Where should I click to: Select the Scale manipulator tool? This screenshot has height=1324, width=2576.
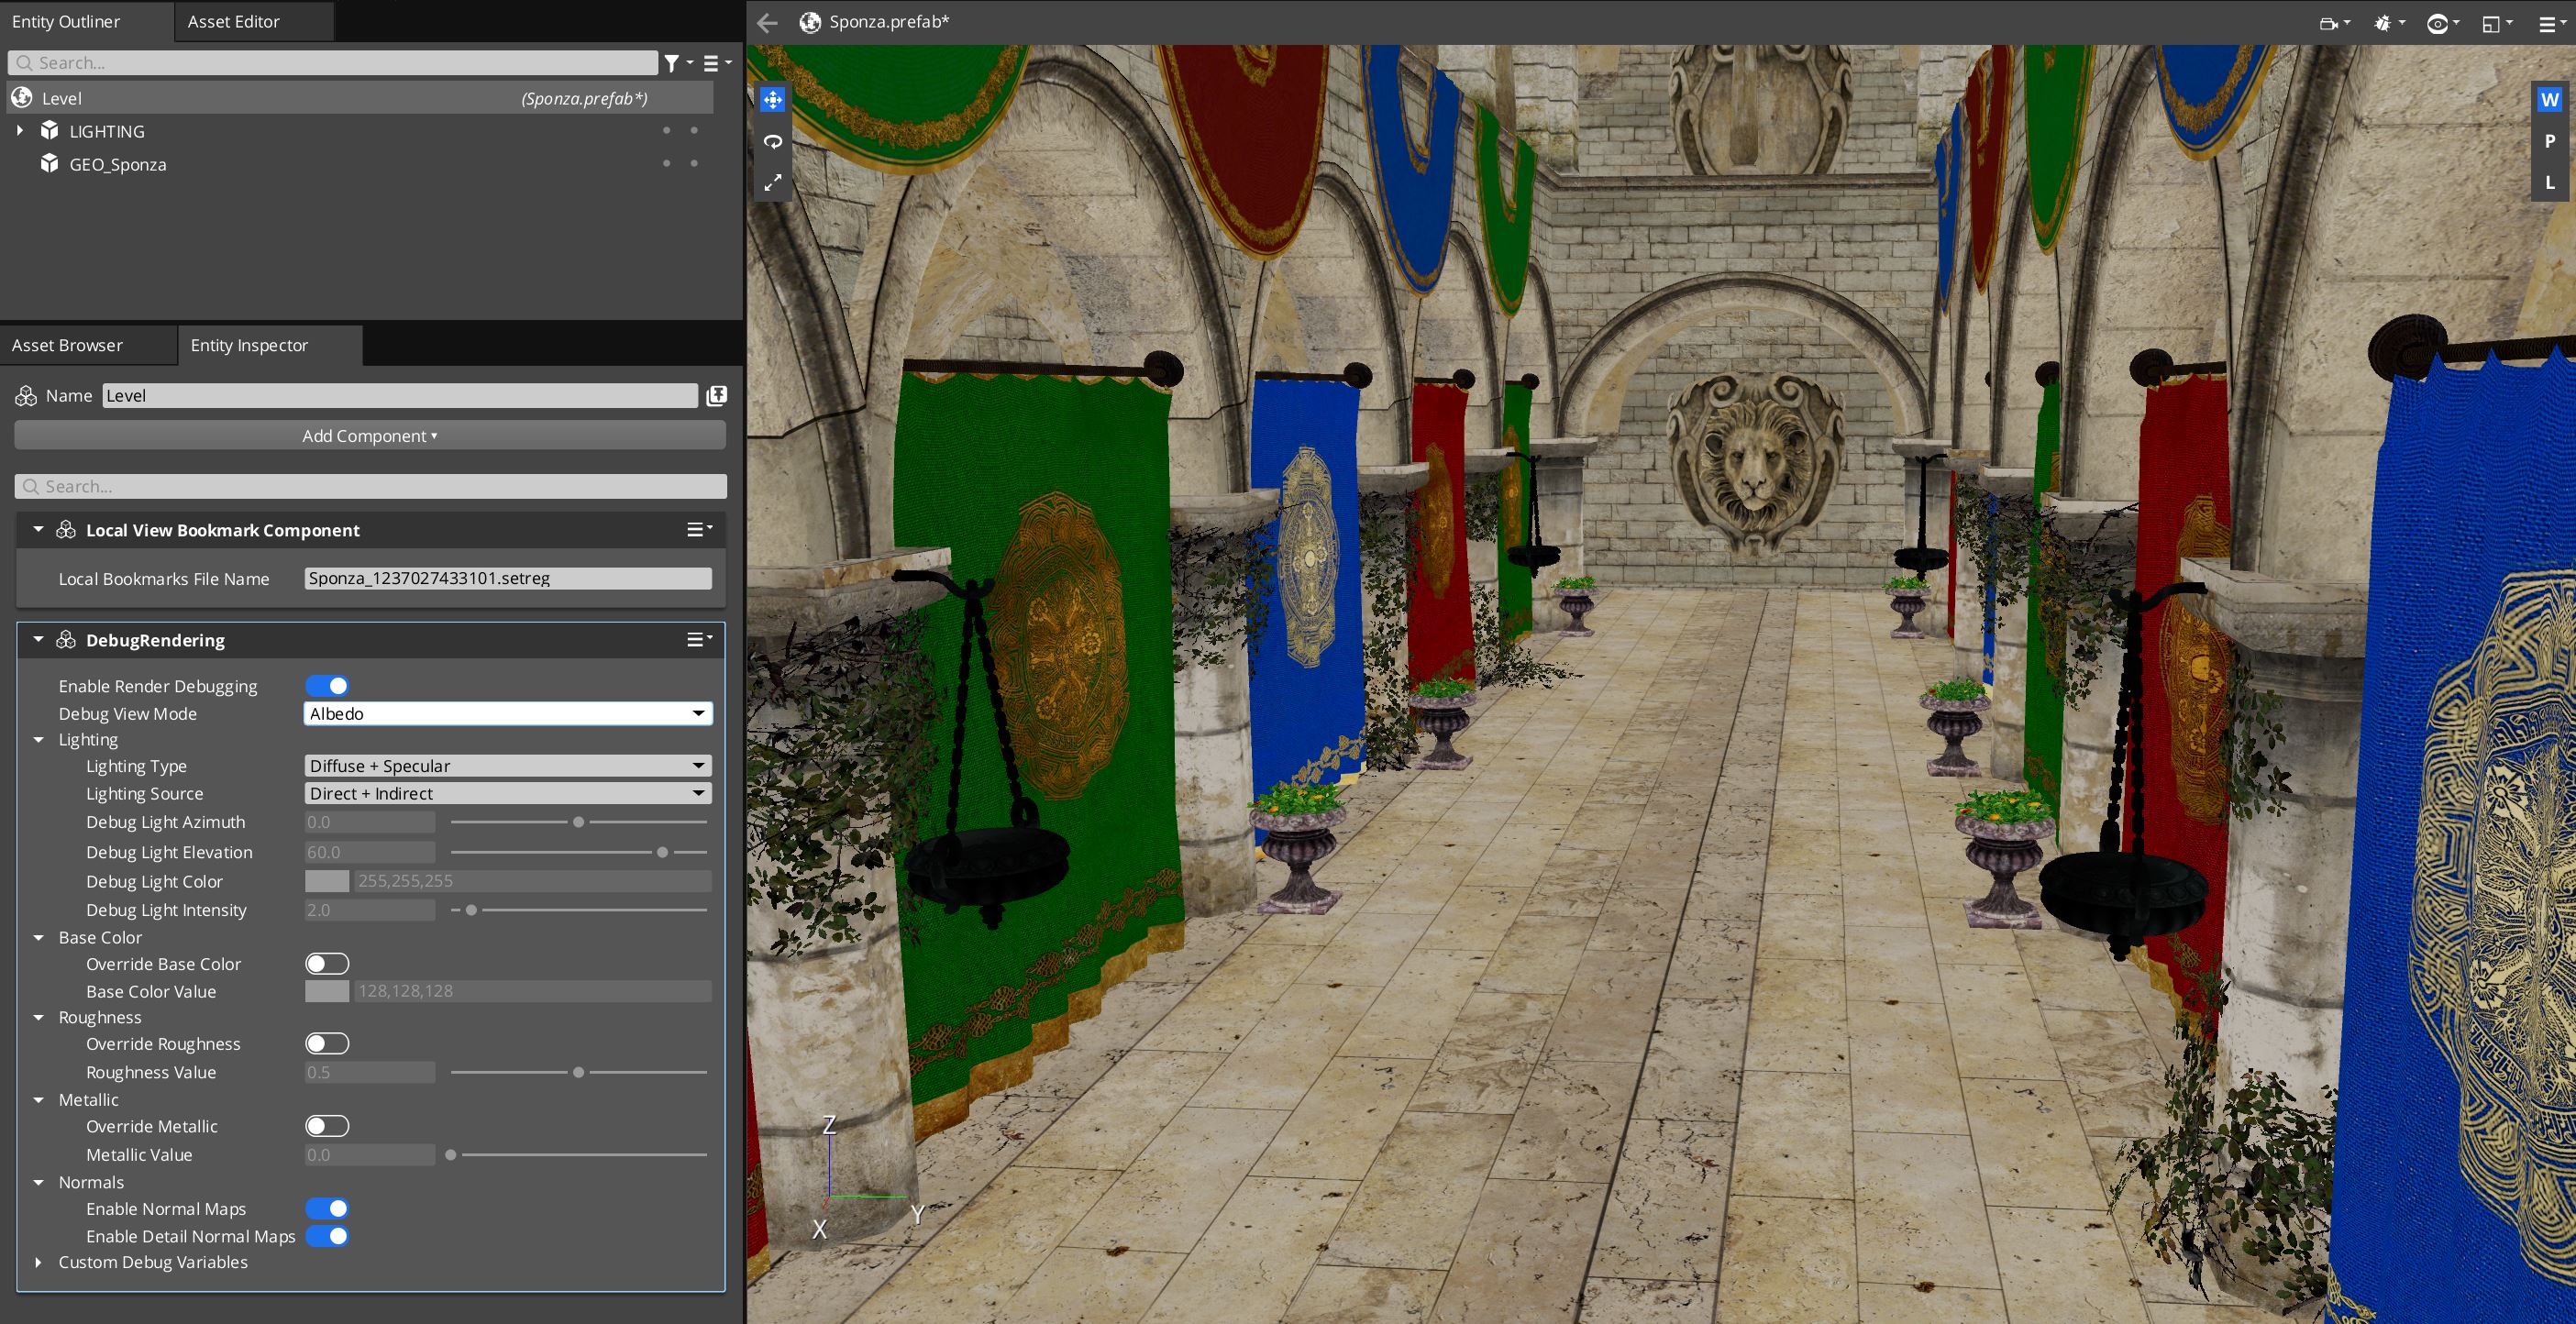(x=772, y=183)
